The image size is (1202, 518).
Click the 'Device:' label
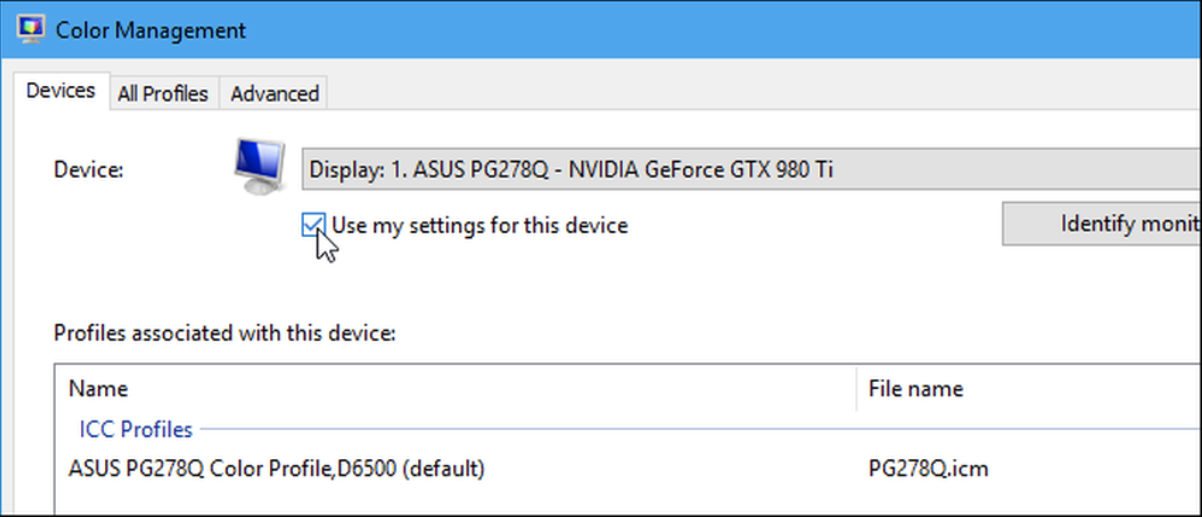click(88, 170)
